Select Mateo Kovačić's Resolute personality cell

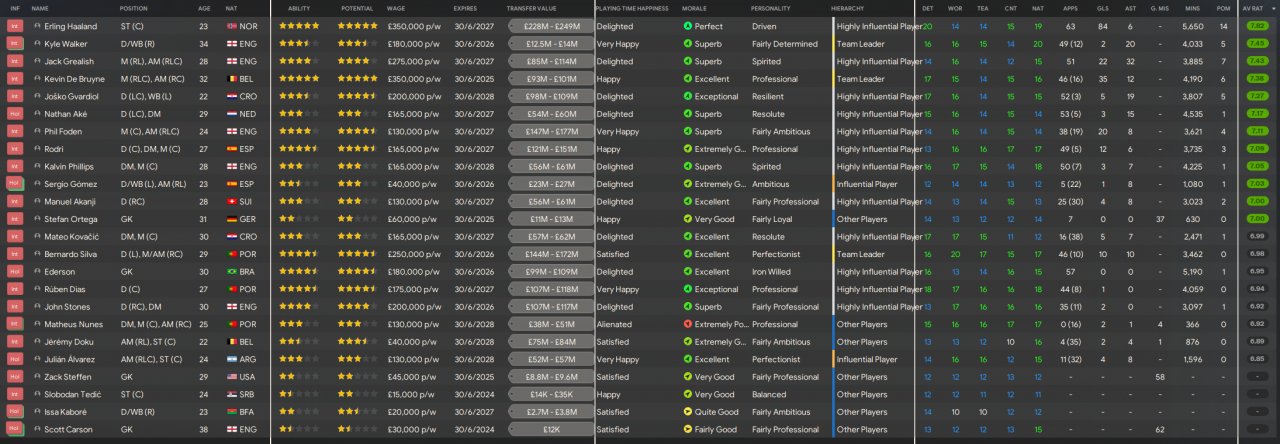(x=768, y=236)
